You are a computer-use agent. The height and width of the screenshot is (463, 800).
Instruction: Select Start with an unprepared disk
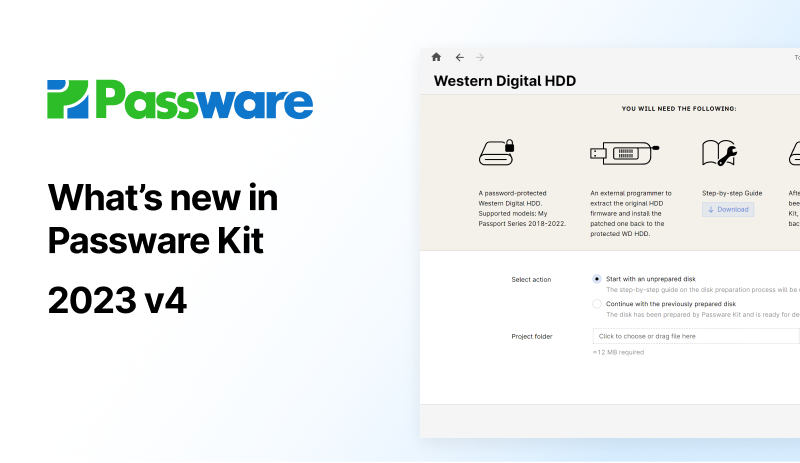point(596,279)
